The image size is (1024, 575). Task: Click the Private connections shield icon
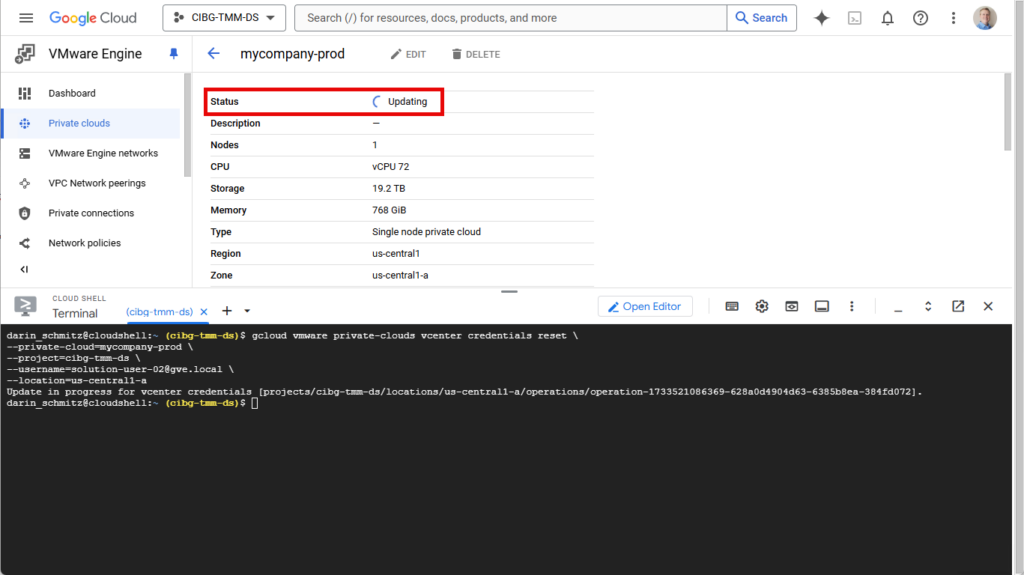(x=25, y=213)
